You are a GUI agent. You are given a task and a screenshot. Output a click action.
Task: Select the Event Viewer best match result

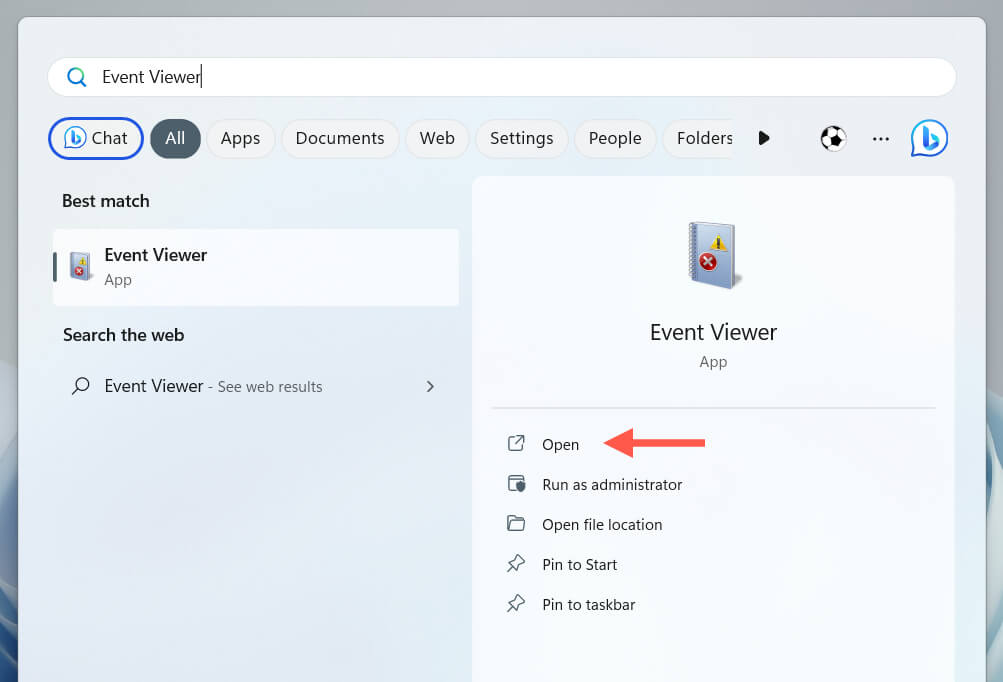pos(256,267)
